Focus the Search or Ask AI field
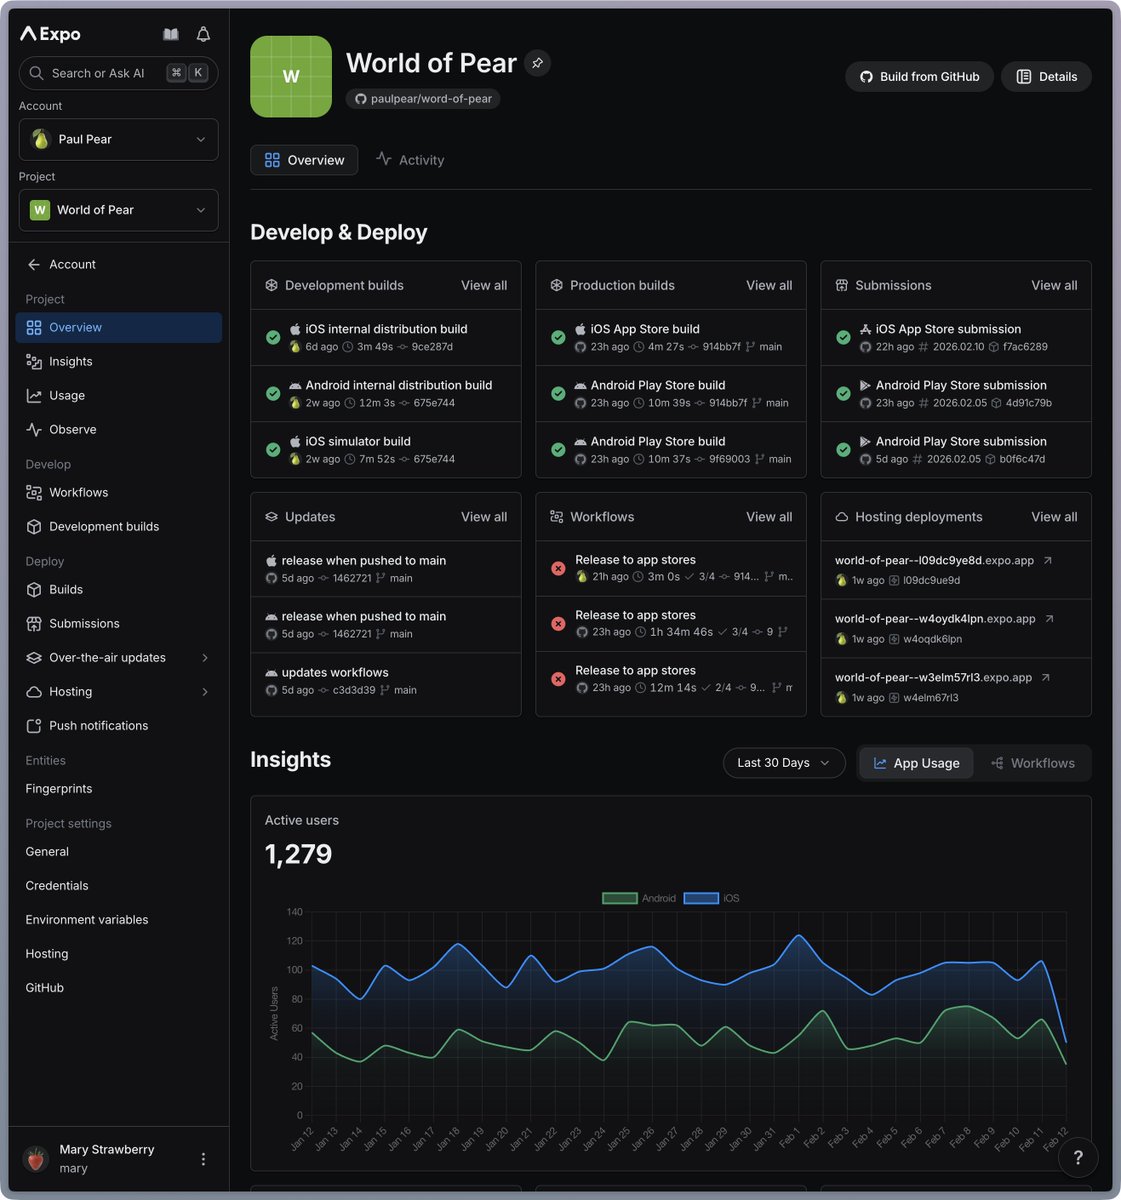 click(x=118, y=73)
